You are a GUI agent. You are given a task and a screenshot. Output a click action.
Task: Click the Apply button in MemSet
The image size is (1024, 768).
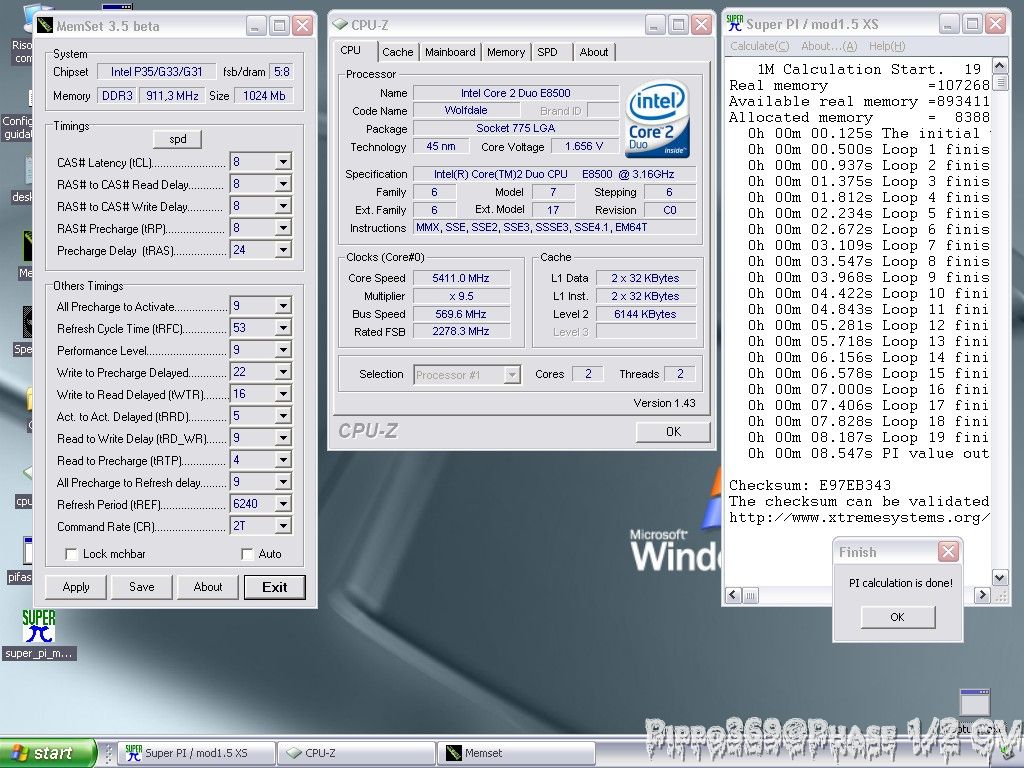[76, 587]
